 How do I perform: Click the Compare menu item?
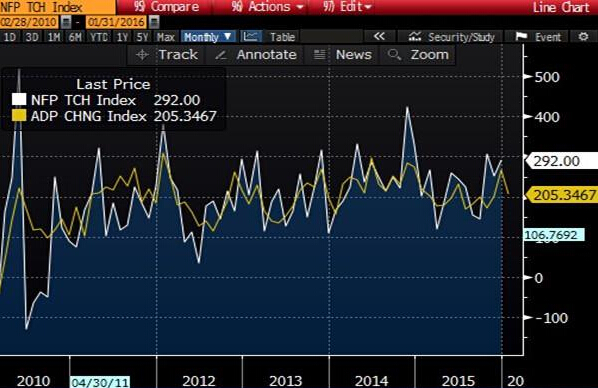167,6
